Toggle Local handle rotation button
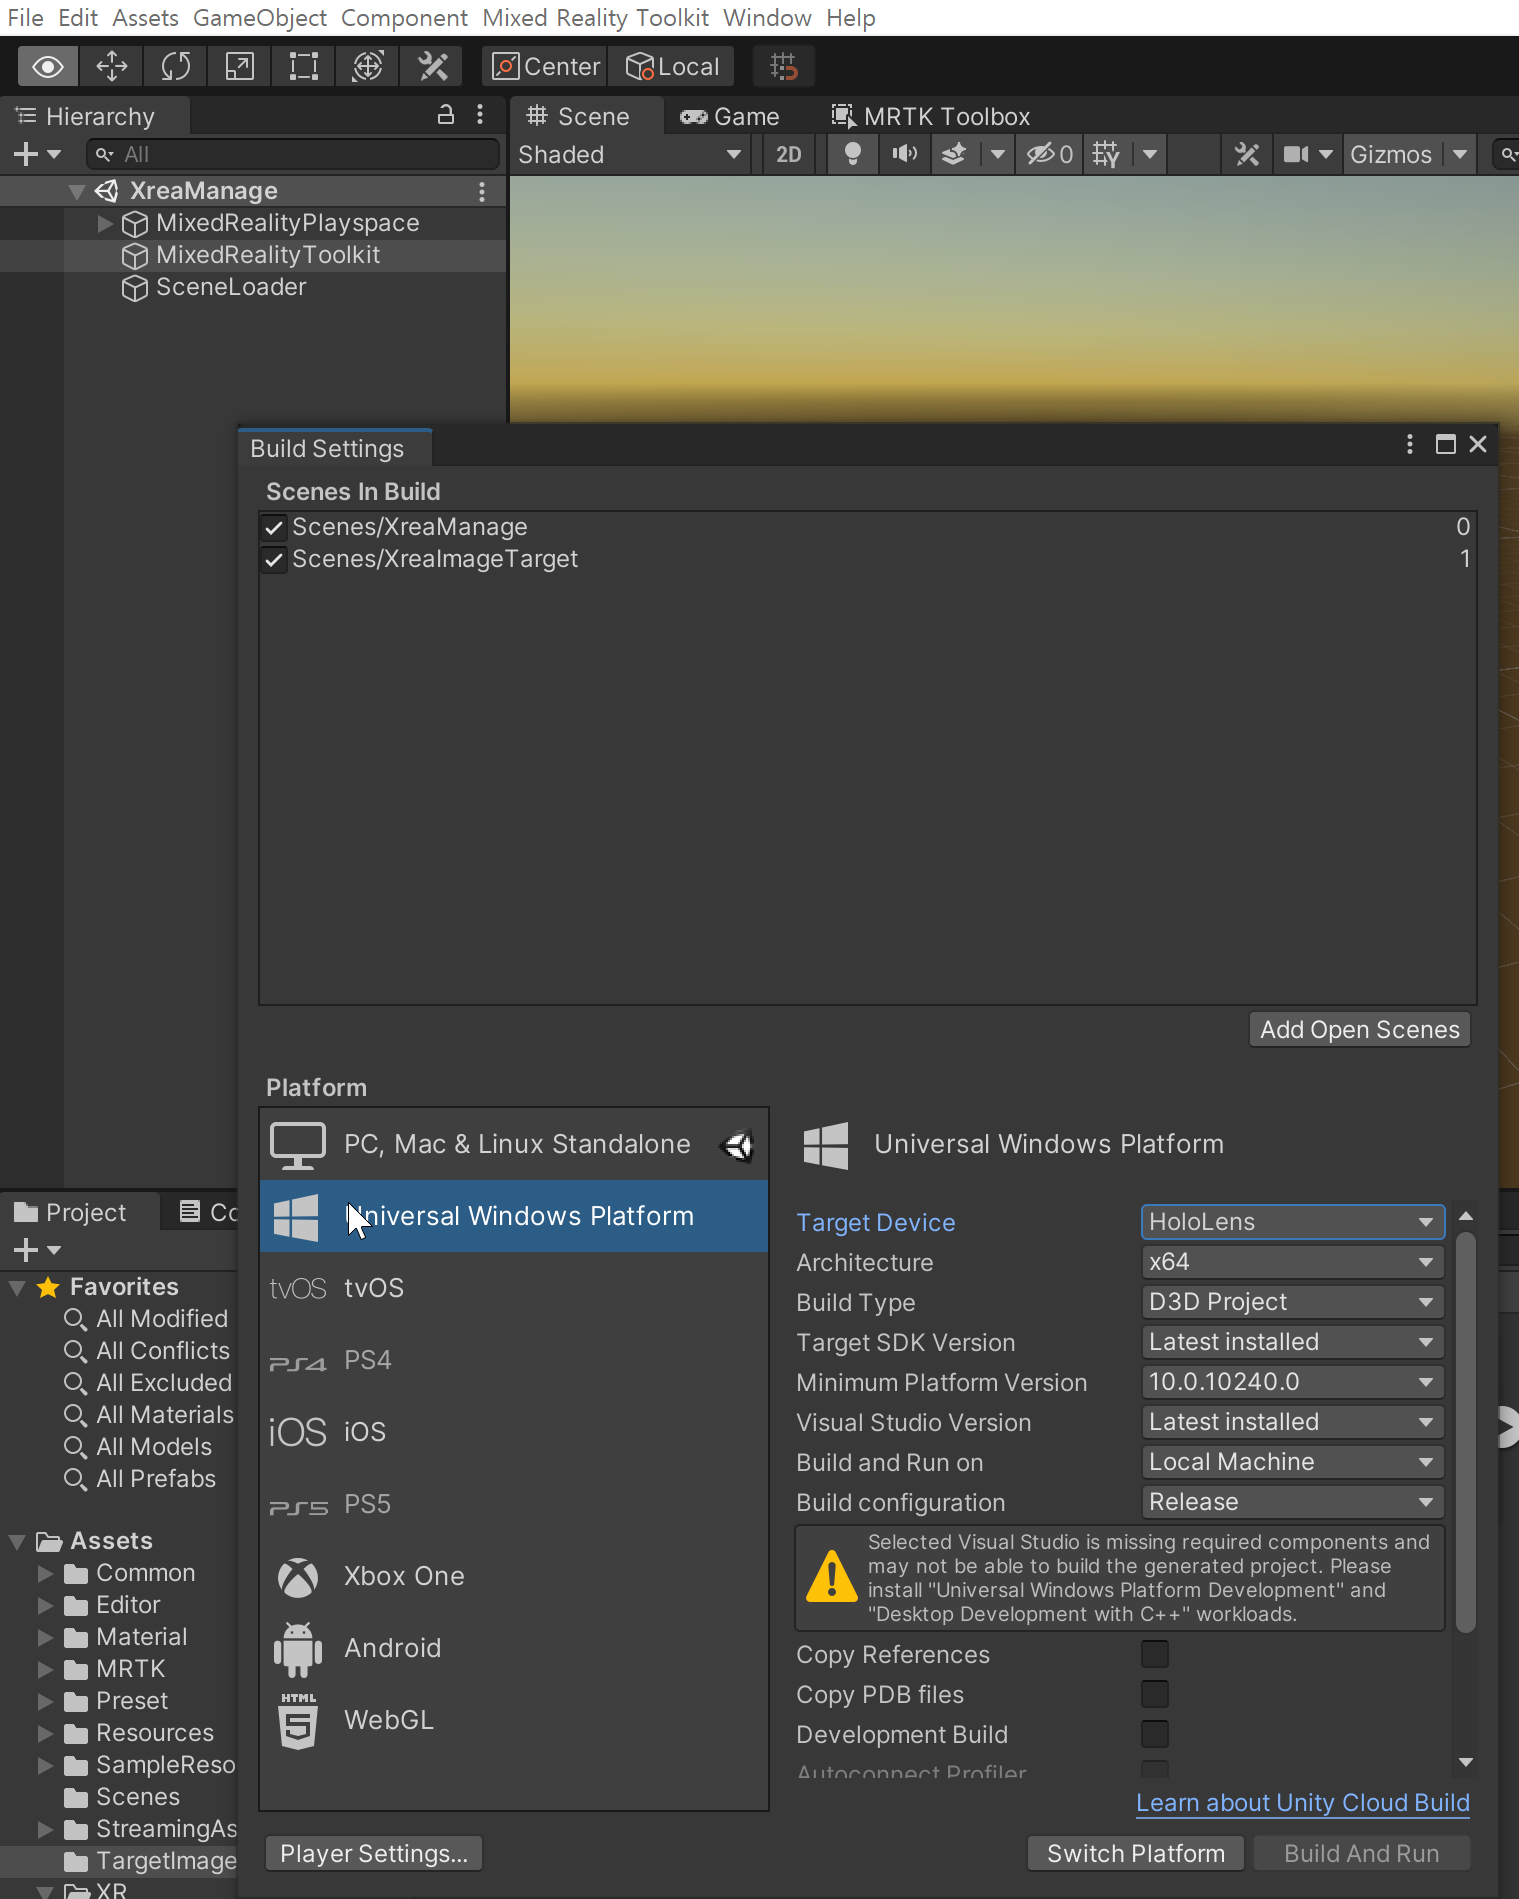This screenshot has height=1899, width=1519. click(x=672, y=67)
